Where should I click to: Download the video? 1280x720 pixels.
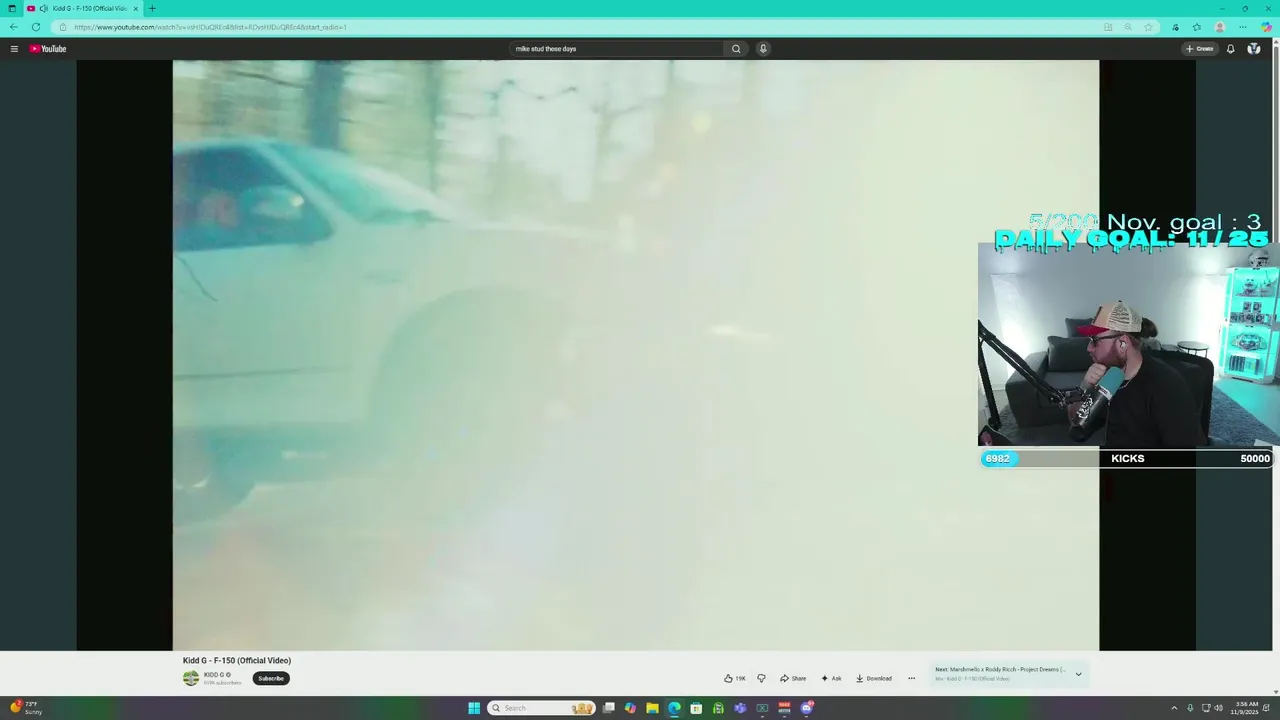[x=874, y=678]
